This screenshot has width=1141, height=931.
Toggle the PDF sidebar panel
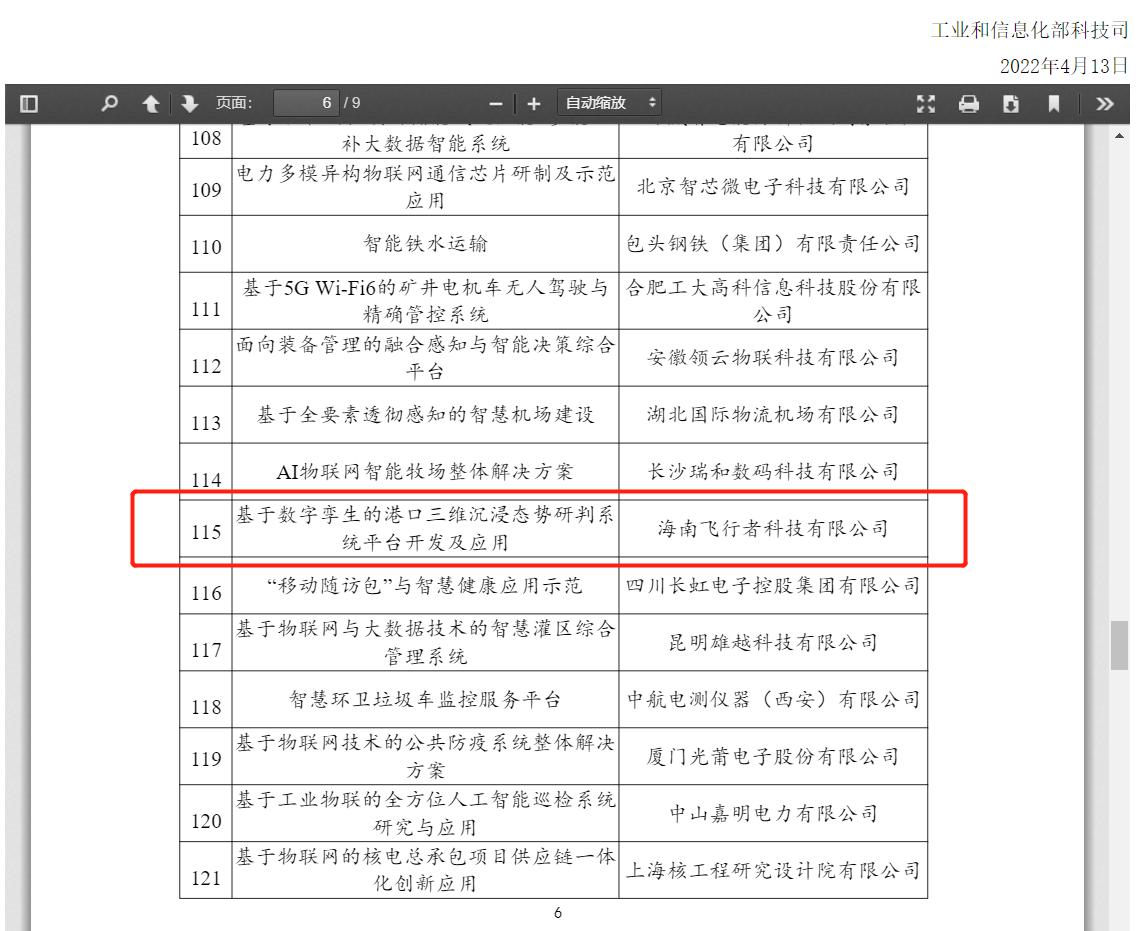(28, 103)
